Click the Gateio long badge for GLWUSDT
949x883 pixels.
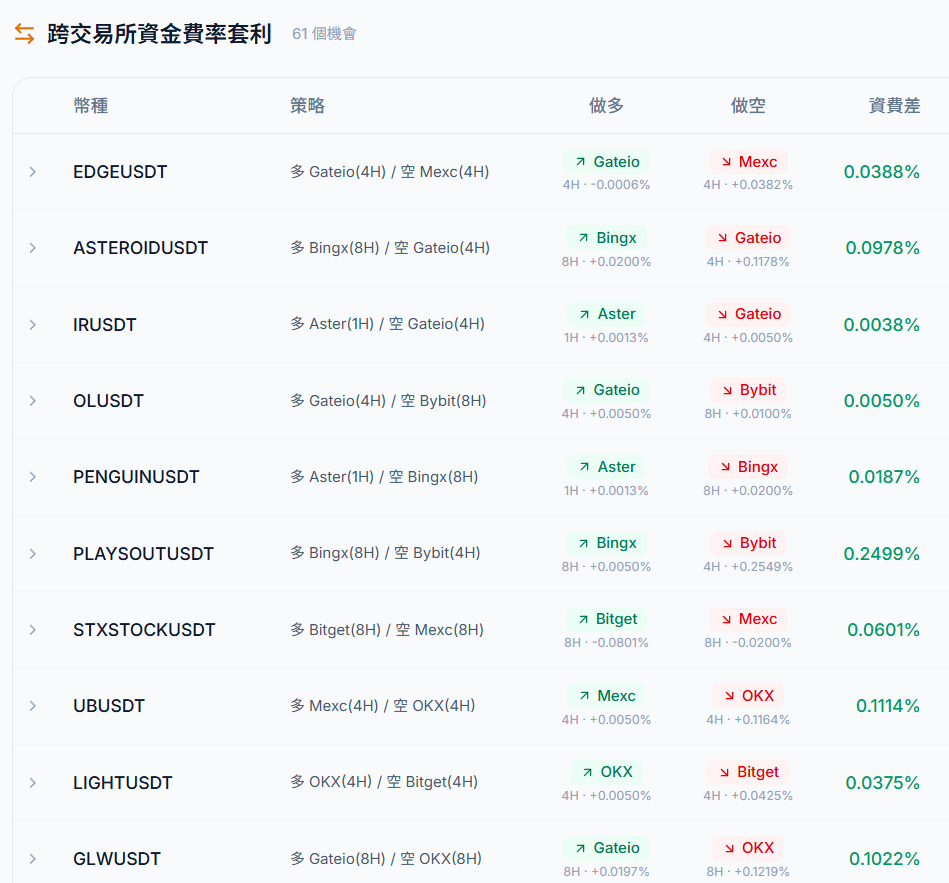606,848
